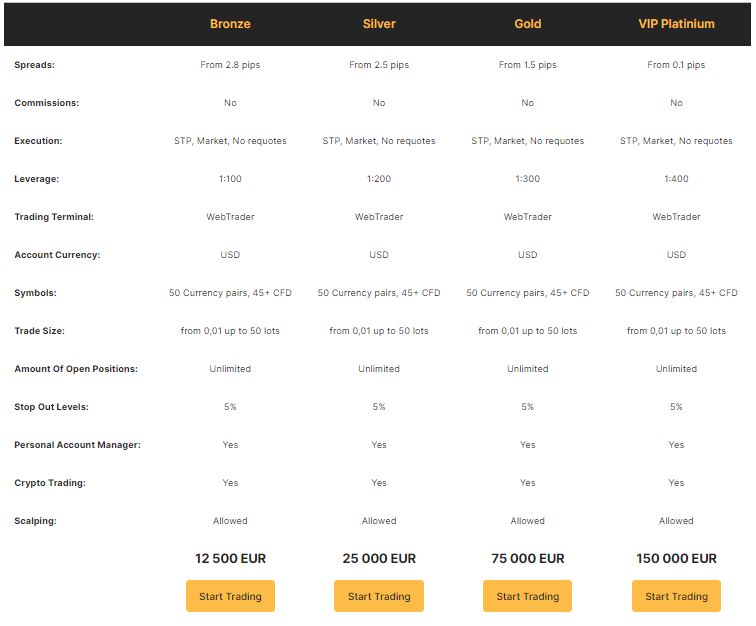Click the 75 000 EUR price
The height and width of the screenshot is (626, 756).
pyautogui.click(x=527, y=558)
